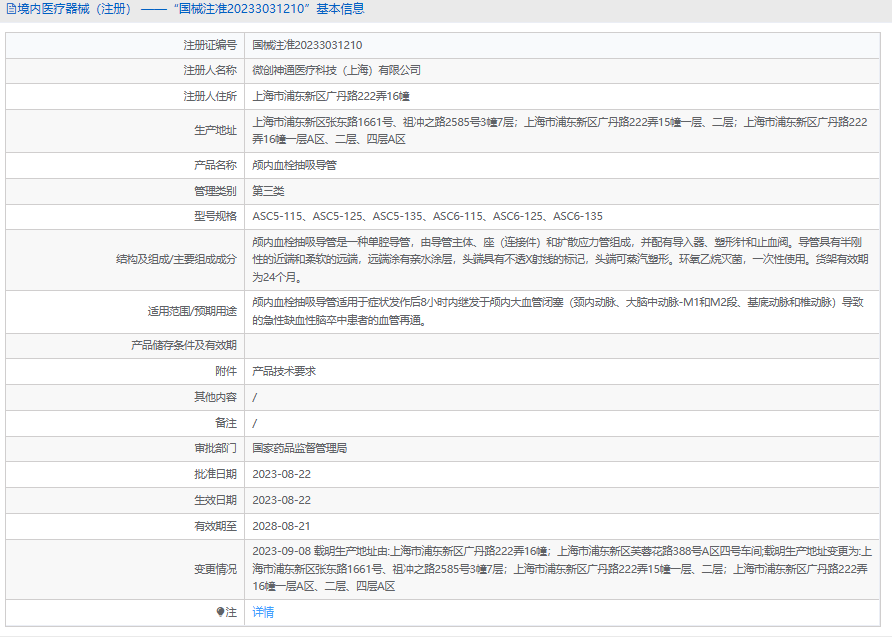The height and width of the screenshot is (637, 892).
Task: Select structure description starting 颅内血栓抽吸导管是一种单腔导管
Action: pos(560,259)
